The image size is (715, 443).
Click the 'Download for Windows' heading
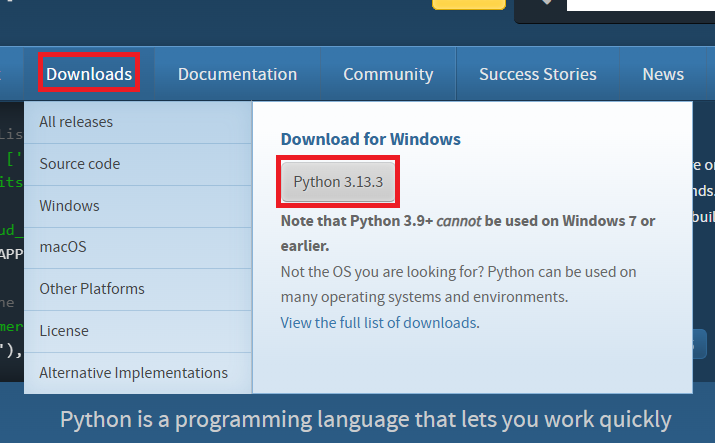pos(371,139)
